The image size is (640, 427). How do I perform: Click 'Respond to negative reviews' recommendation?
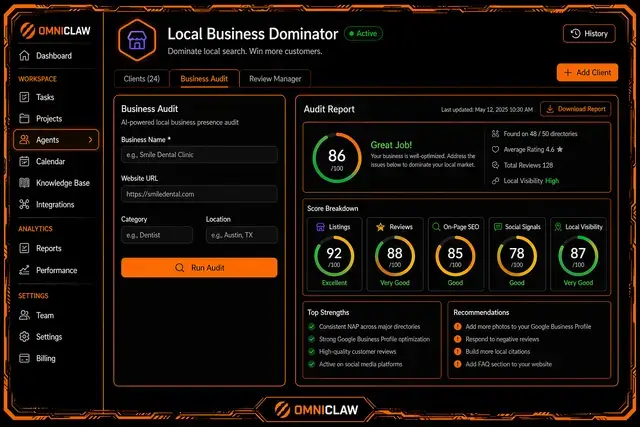[502, 339]
